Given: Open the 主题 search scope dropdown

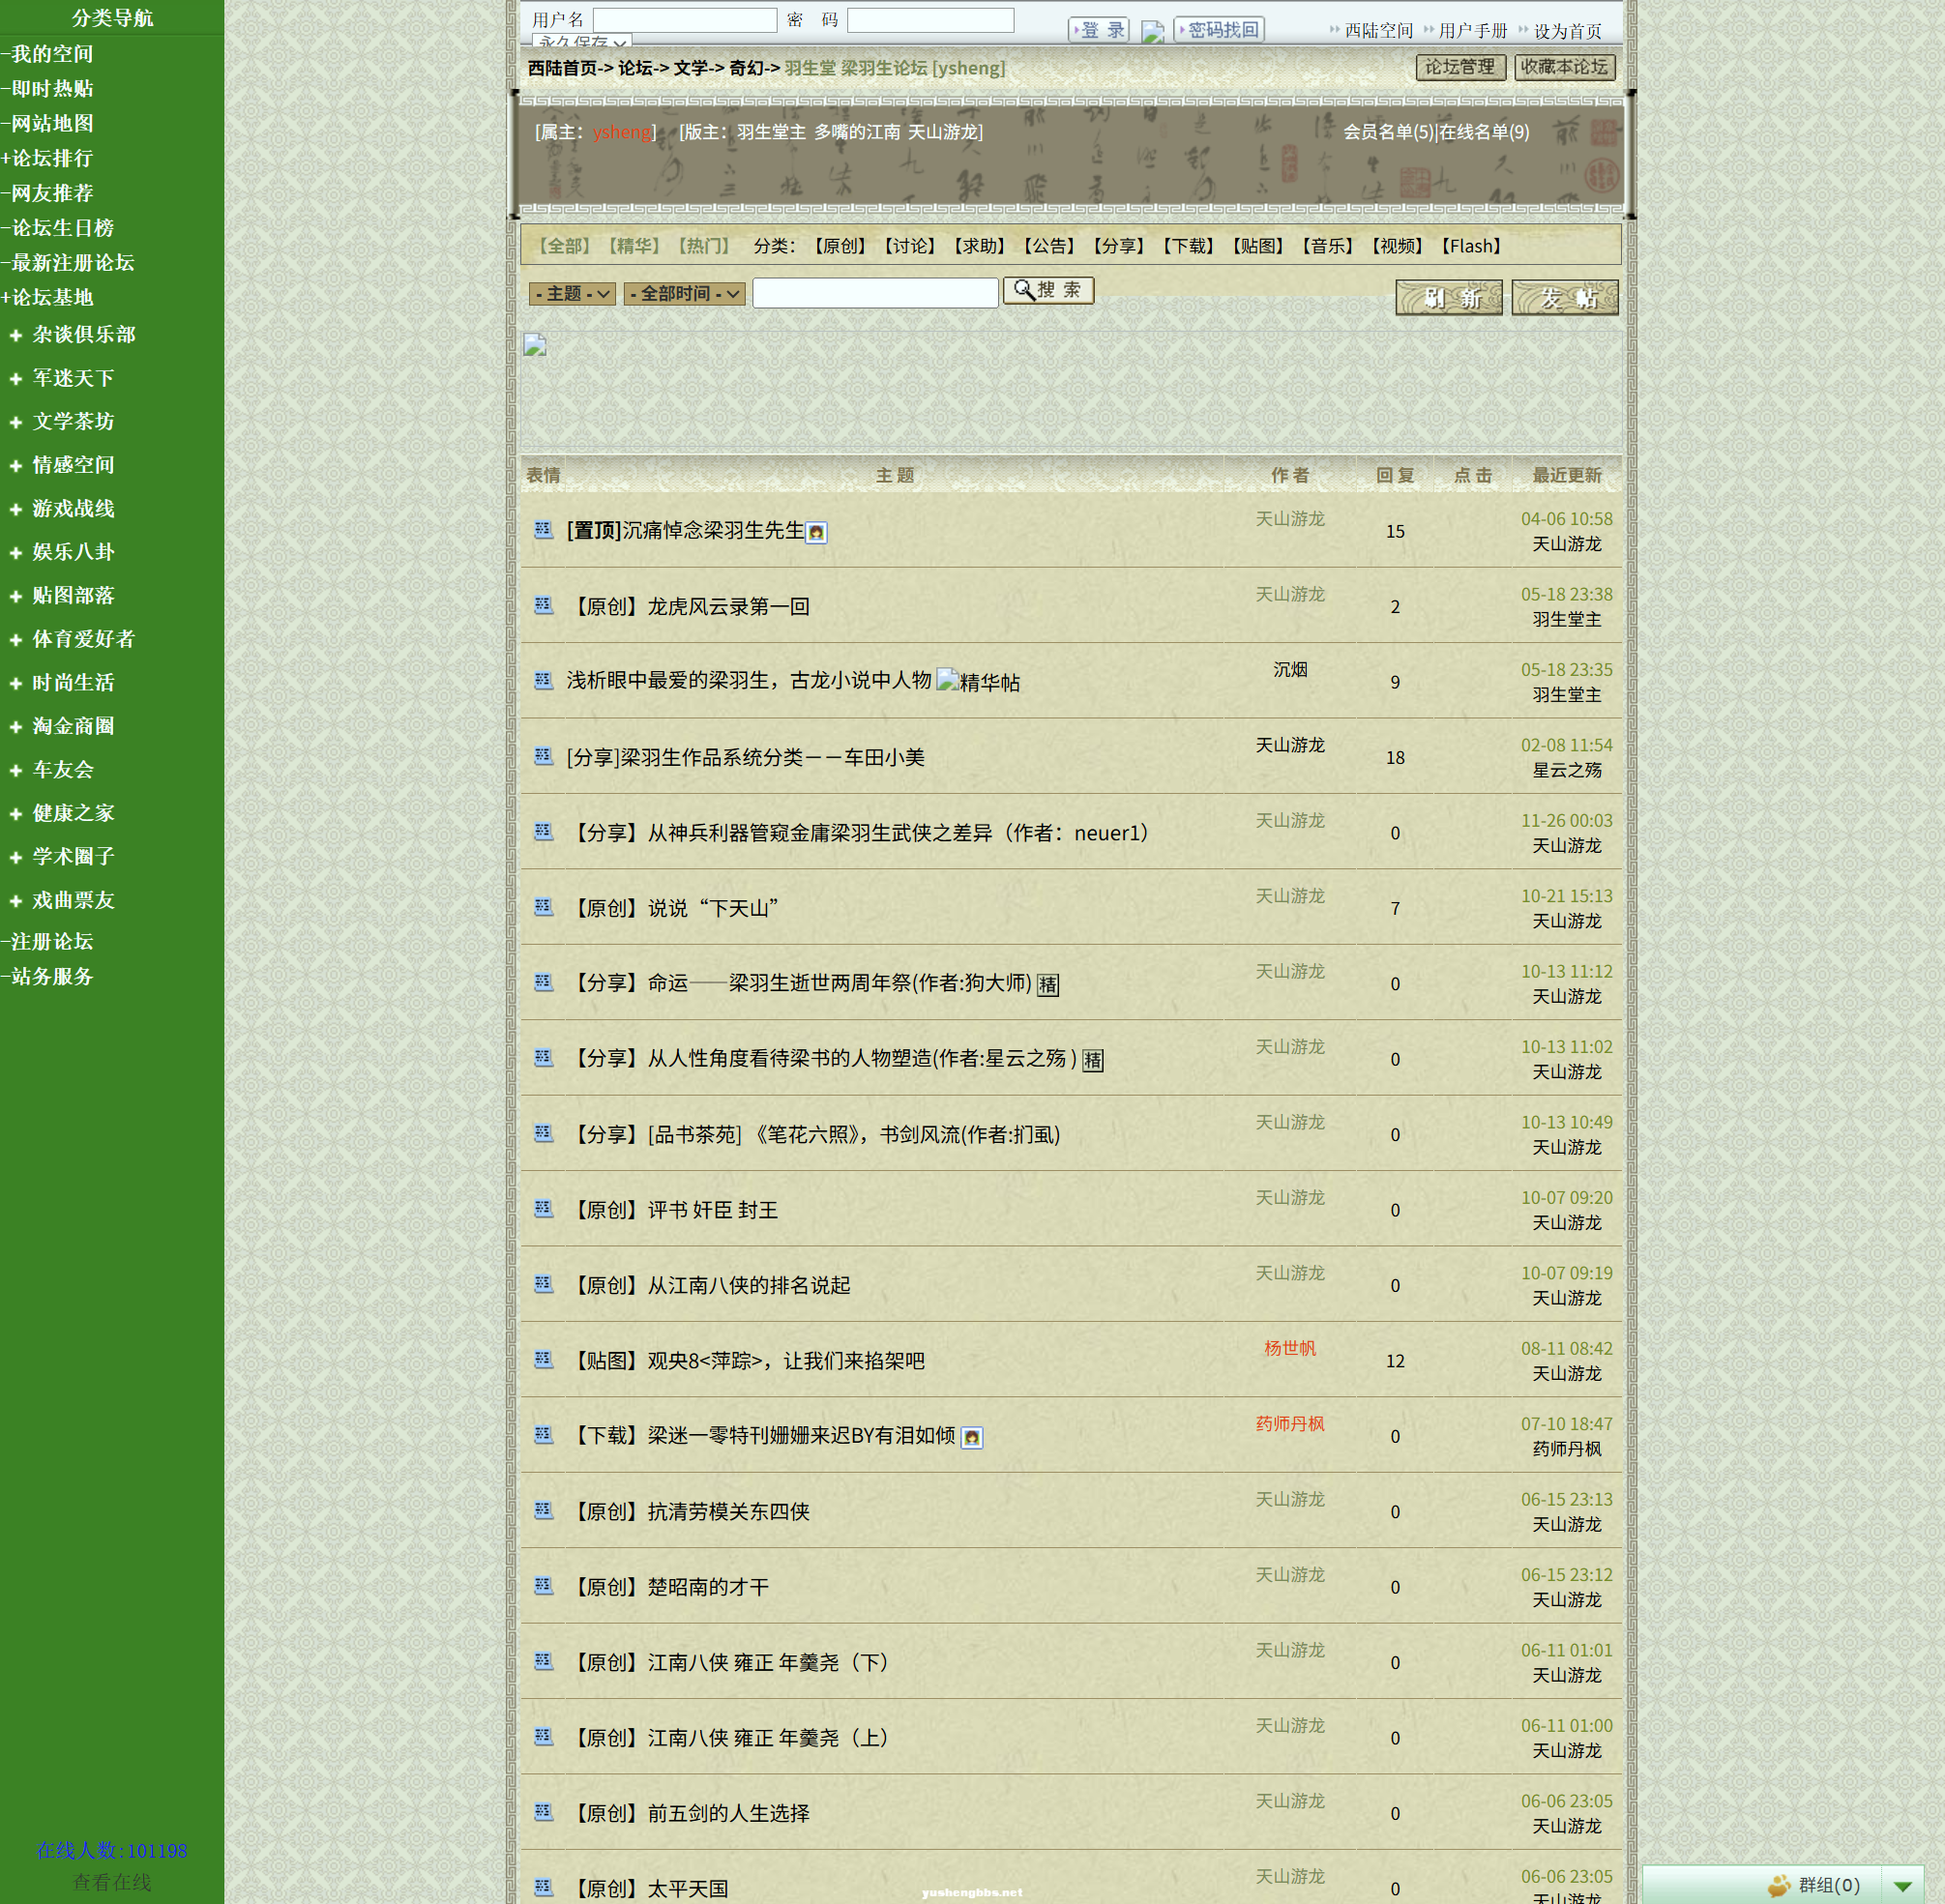Looking at the screenshot, I should pyautogui.click(x=573, y=292).
